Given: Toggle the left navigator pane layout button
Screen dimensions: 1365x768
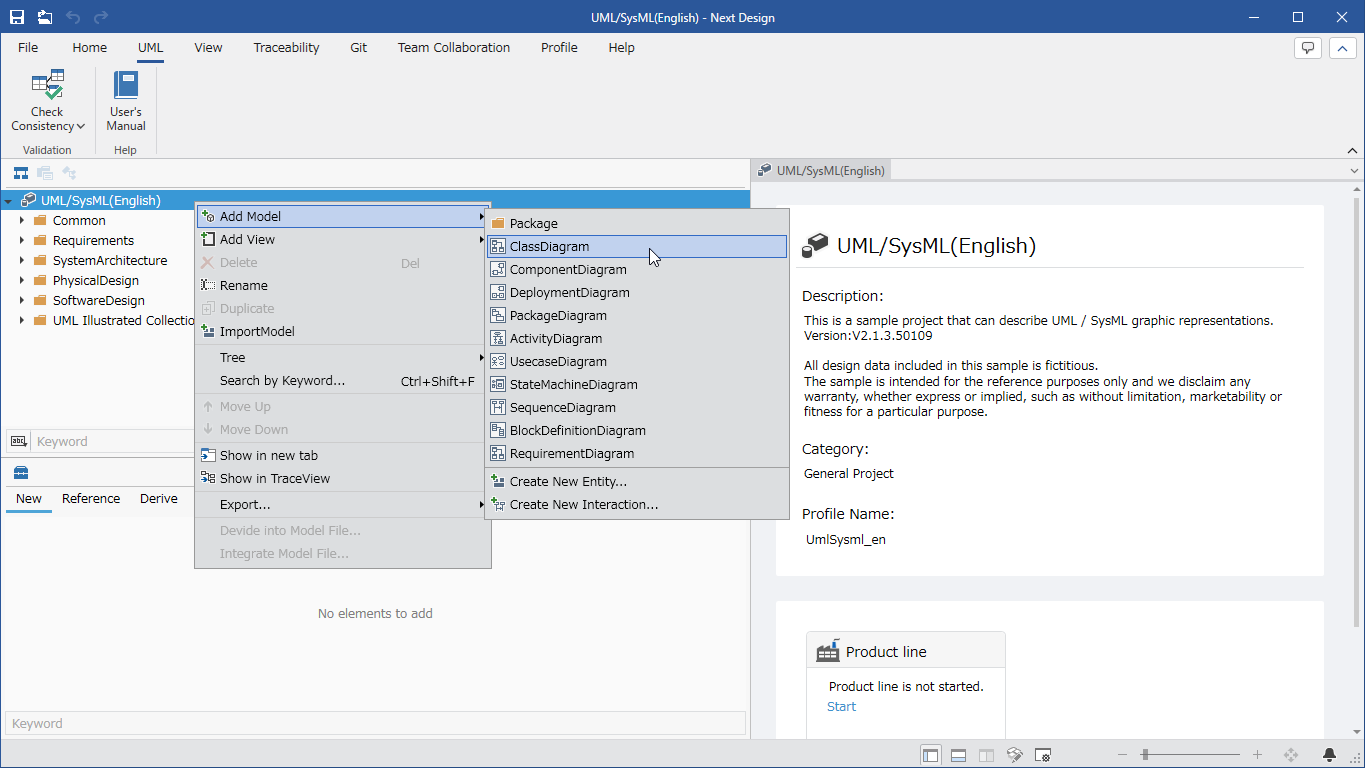Looking at the screenshot, I should pos(931,755).
